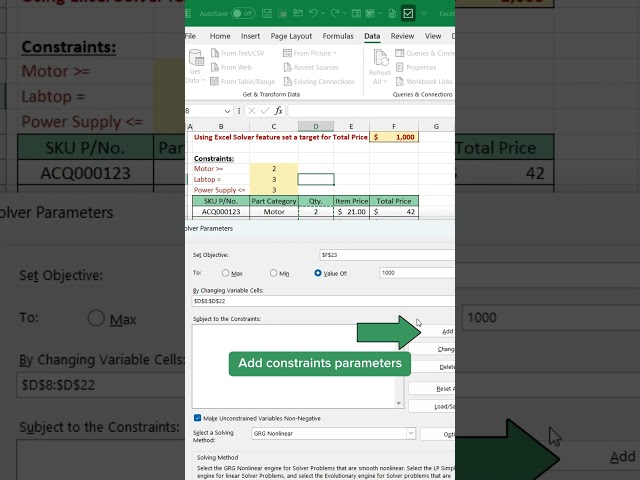Click inside the formula bar field
The height and width of the screenshot is (480, 640).
click(x=371, y=111)
